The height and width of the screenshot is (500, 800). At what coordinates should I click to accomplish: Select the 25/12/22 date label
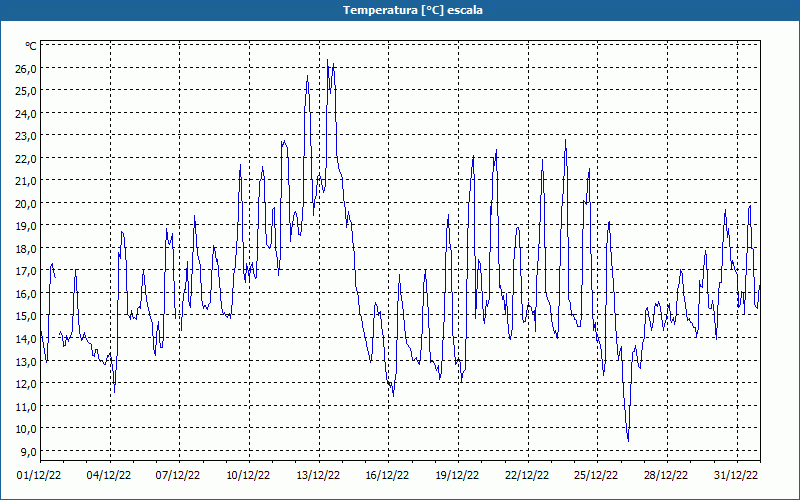tap(596, 475)
